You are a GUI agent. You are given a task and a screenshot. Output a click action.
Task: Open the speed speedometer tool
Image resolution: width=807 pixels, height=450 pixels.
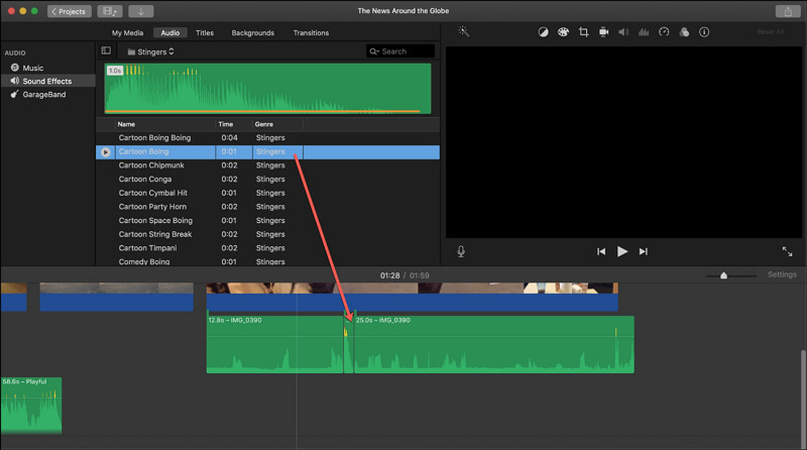point(664,32)
